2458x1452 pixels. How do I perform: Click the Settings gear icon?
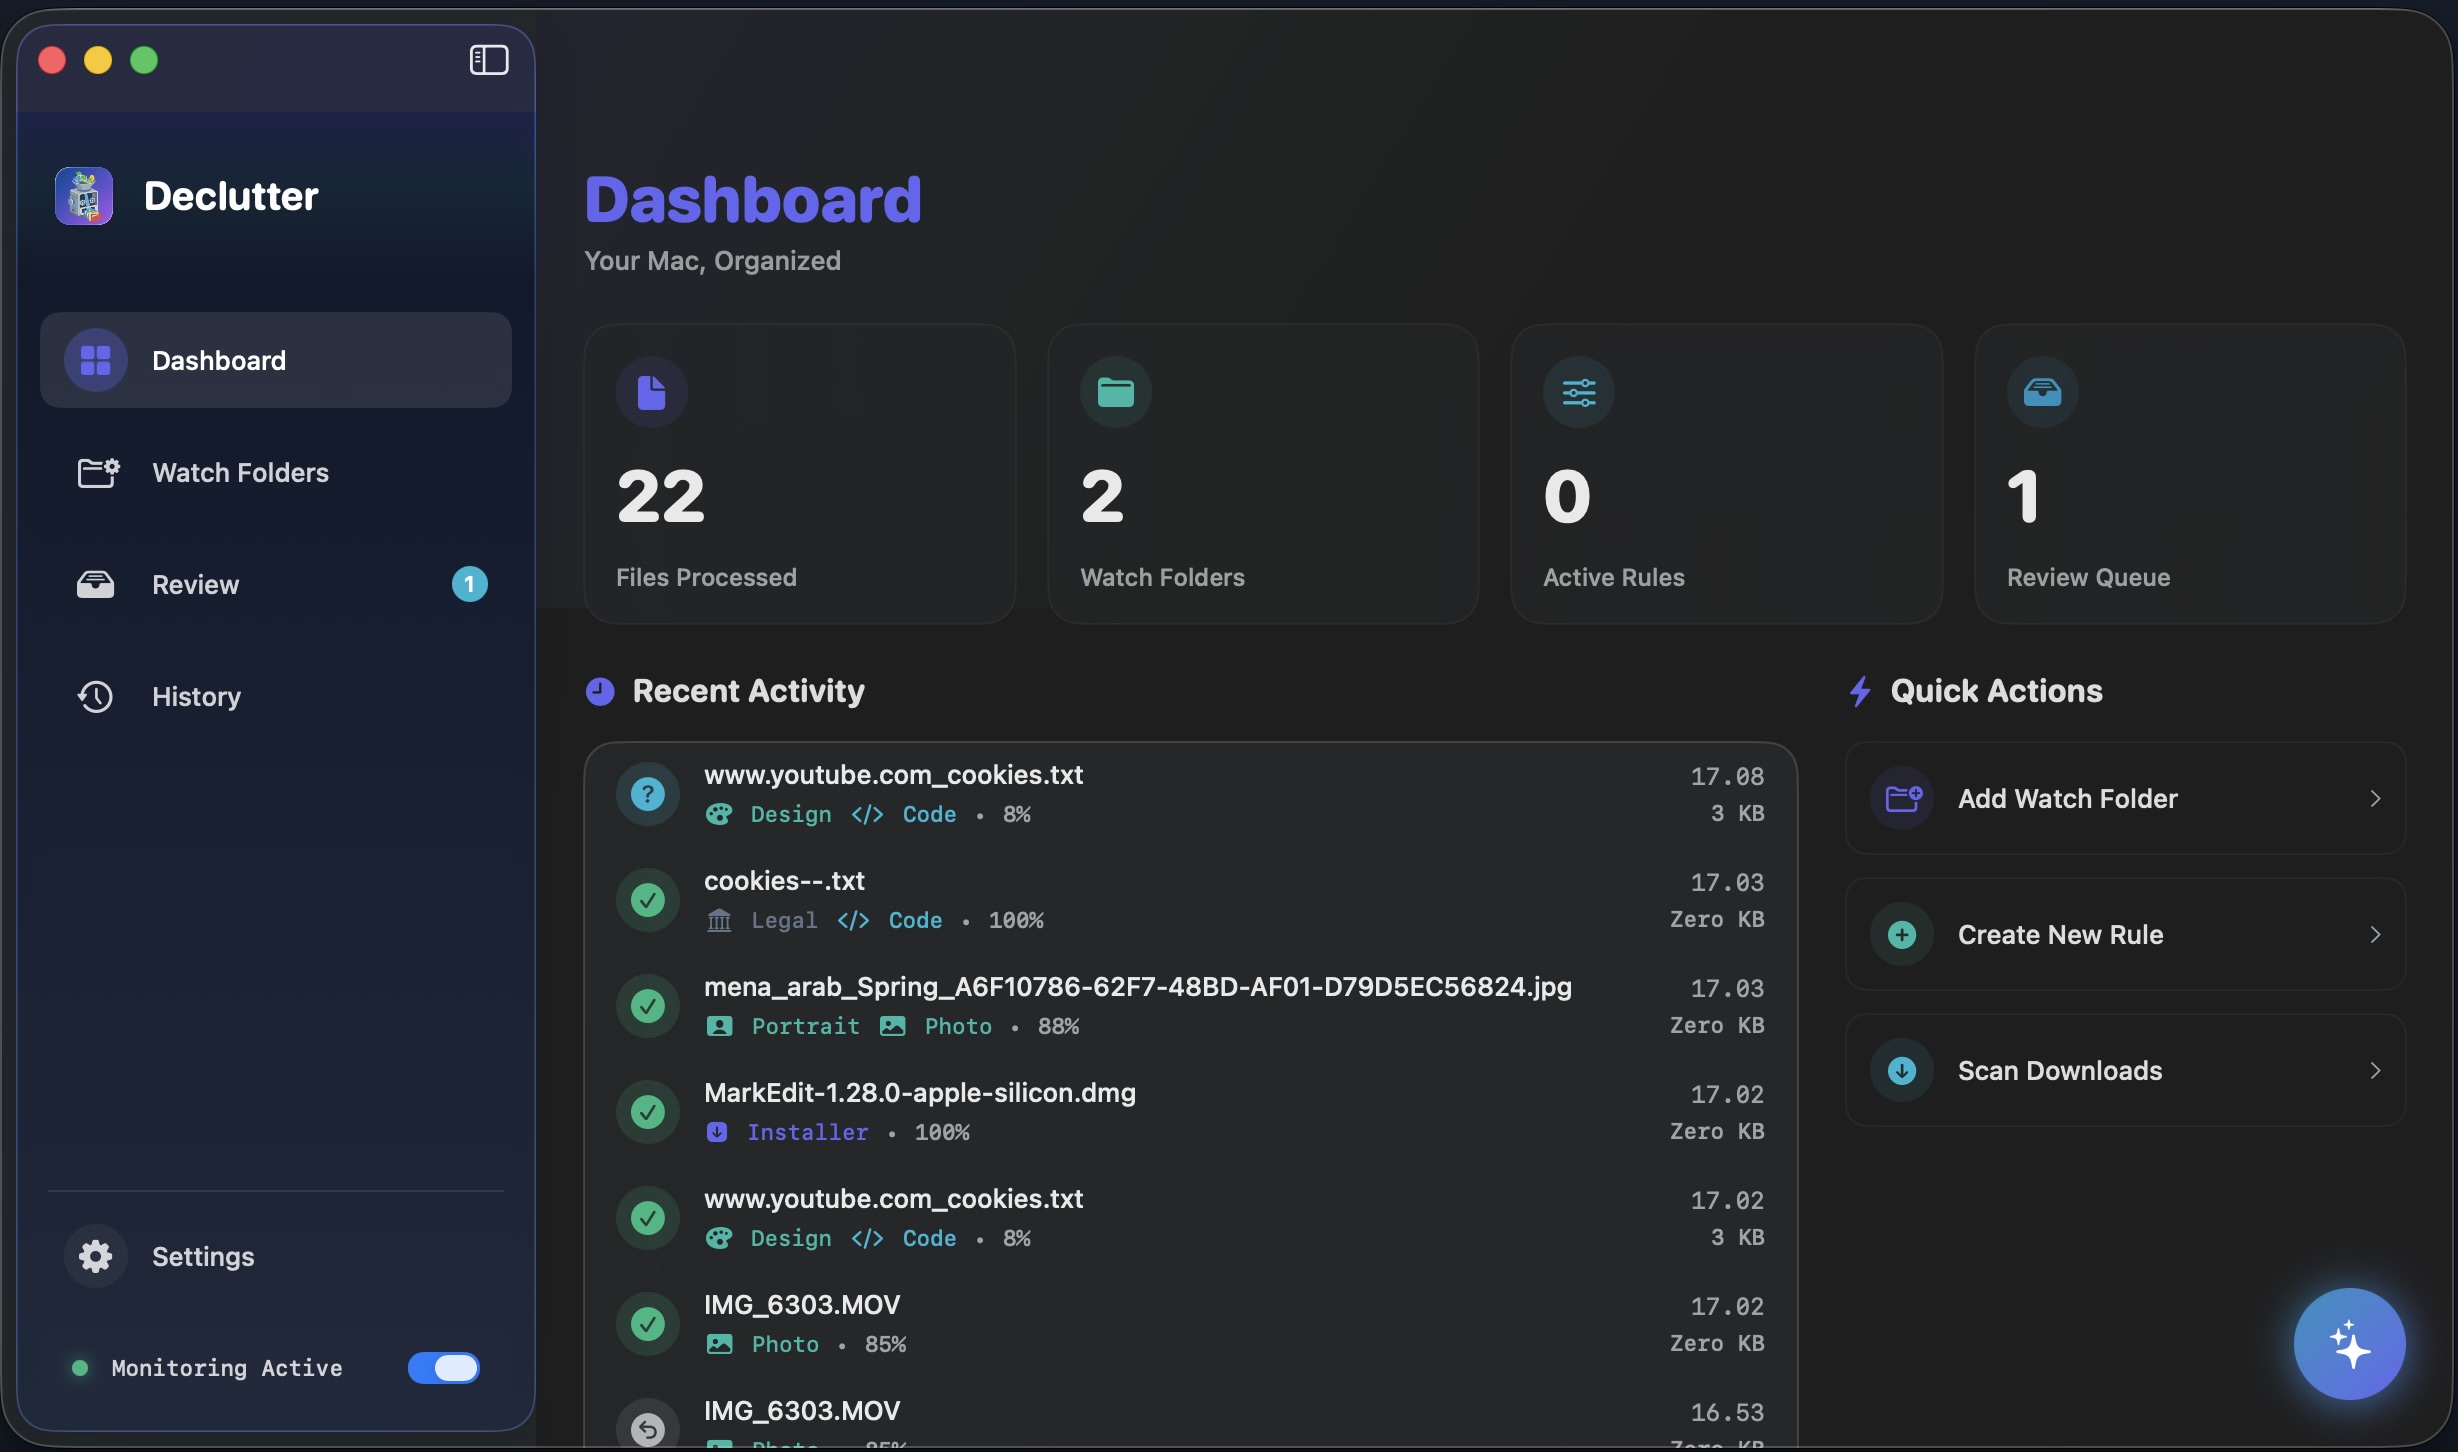click(x=95, y=1256)
